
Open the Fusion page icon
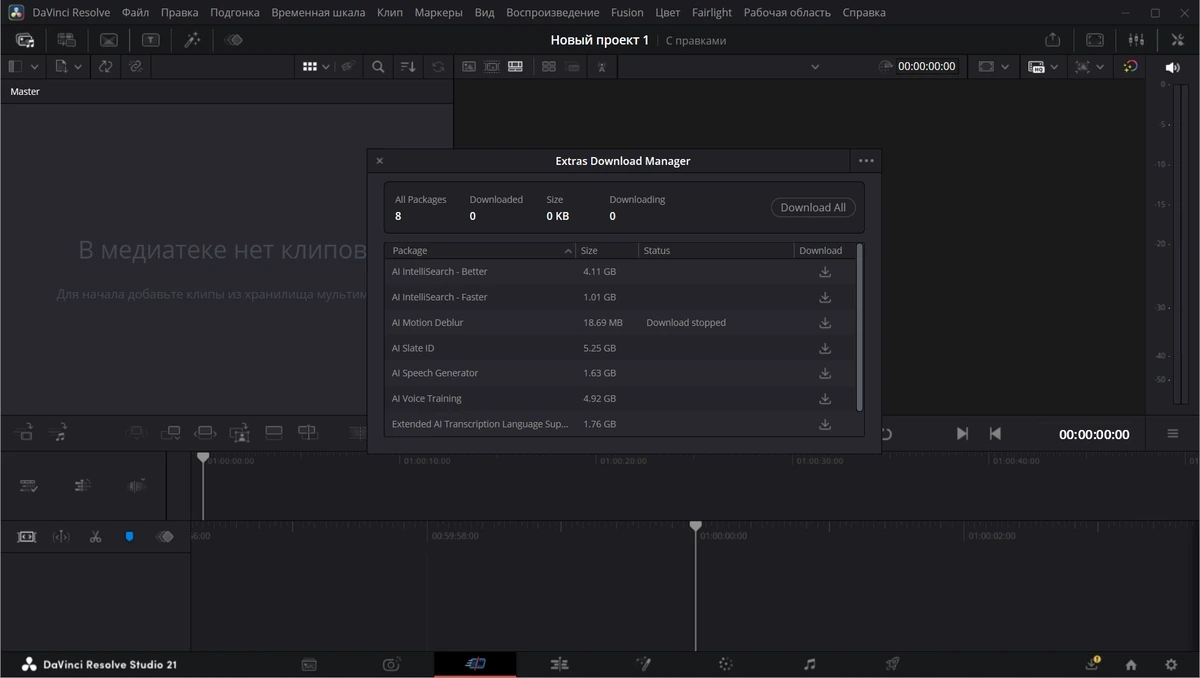click(x=643, y=664)
